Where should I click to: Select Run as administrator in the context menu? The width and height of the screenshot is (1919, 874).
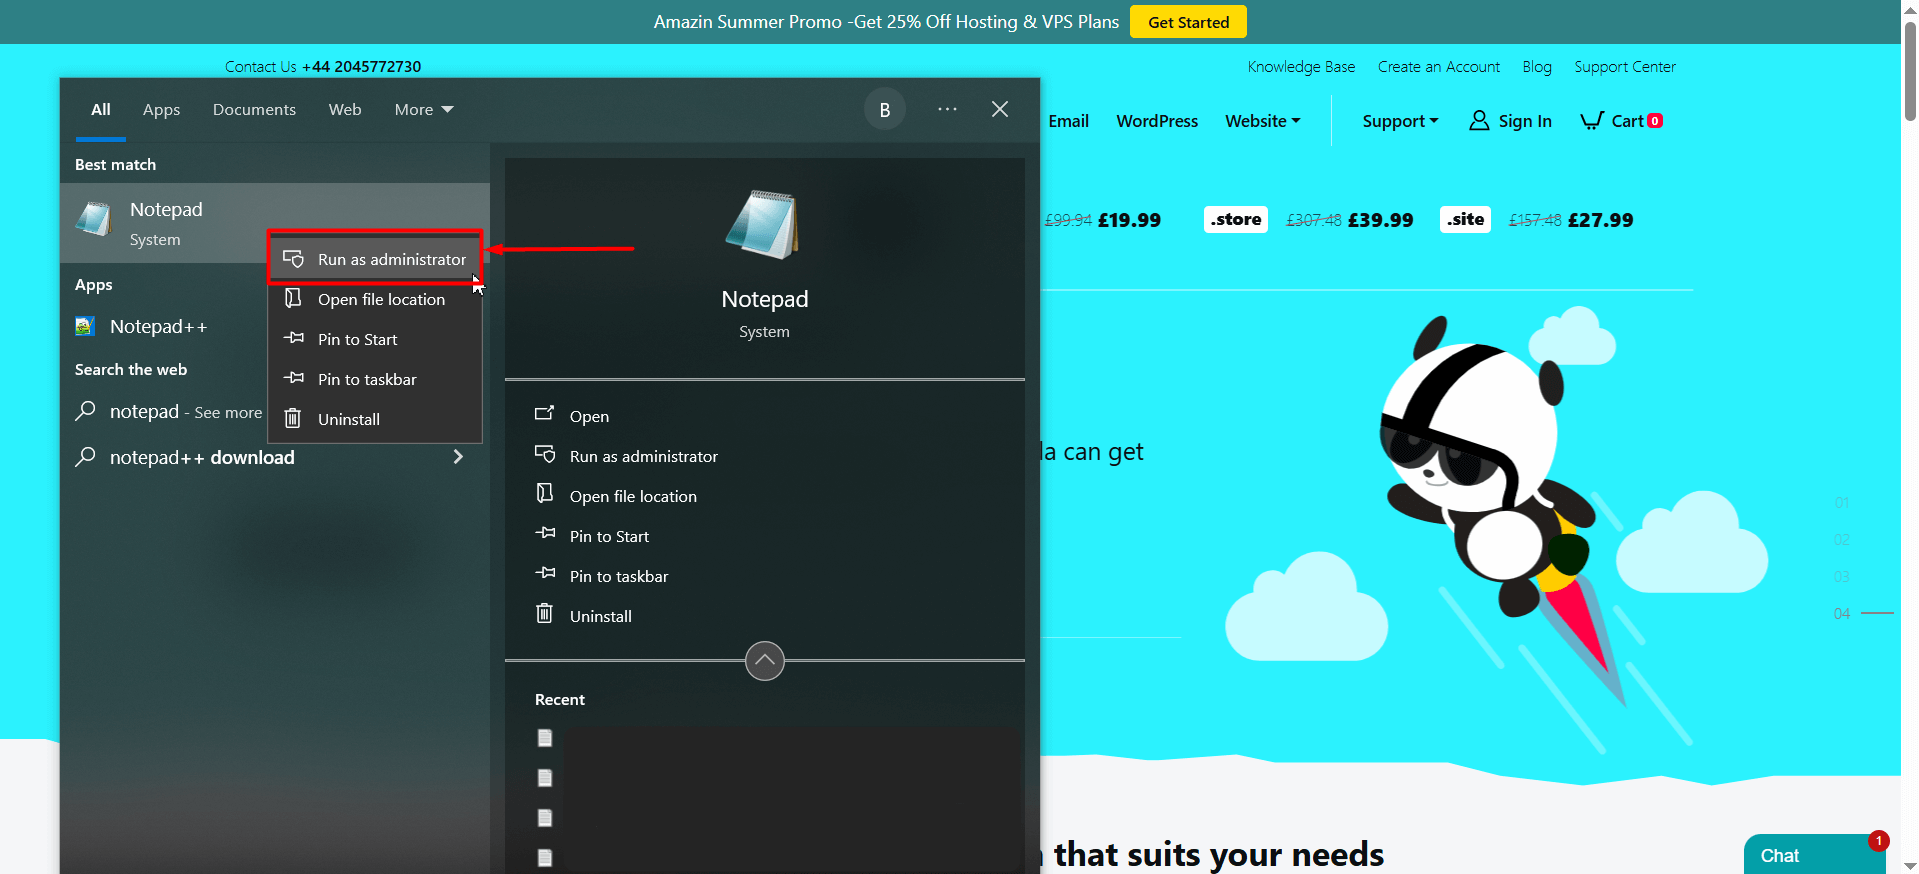click(375, 259)
